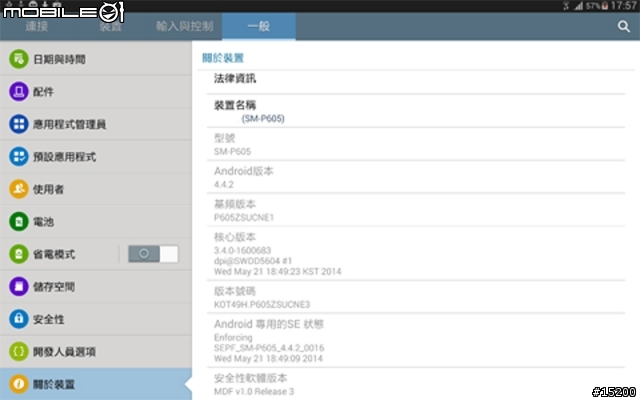Screen dimensions: 640x400
Task: Click the 儲存空間 purple storage icon
Action: pos(19,287)
